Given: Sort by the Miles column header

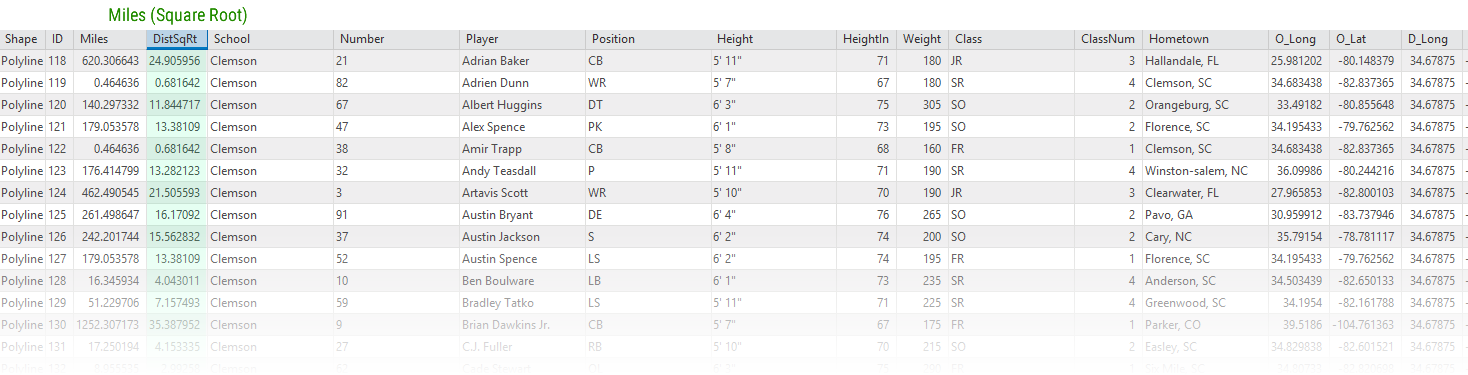Looking at the screenshot, I should coord(110,39).
